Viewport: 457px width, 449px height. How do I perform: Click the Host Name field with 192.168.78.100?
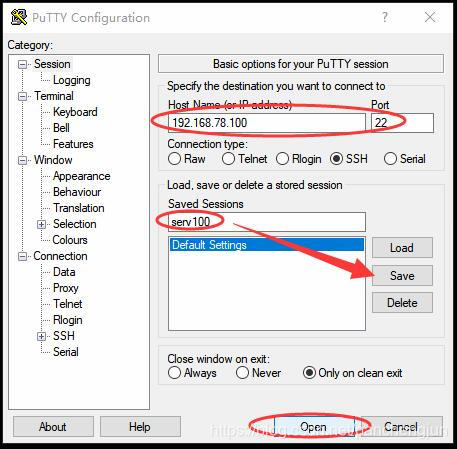(x=267, y=123)
